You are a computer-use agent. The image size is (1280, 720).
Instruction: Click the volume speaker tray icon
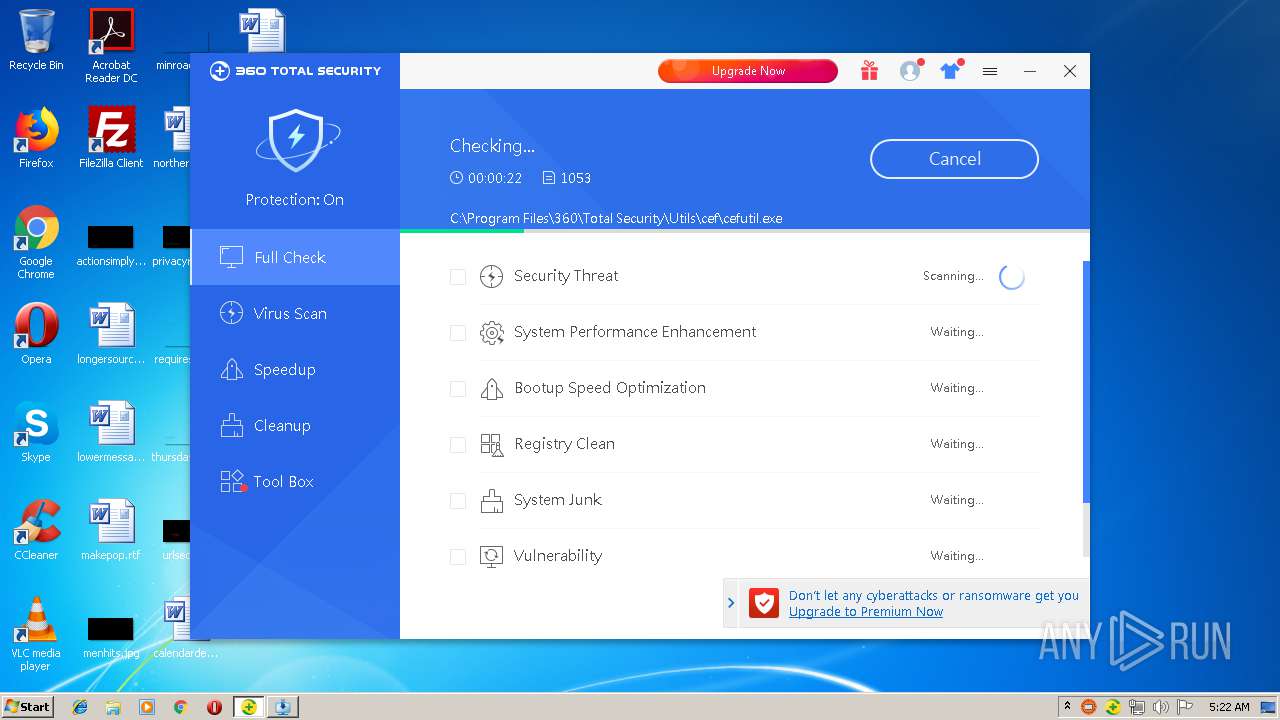1160,707
